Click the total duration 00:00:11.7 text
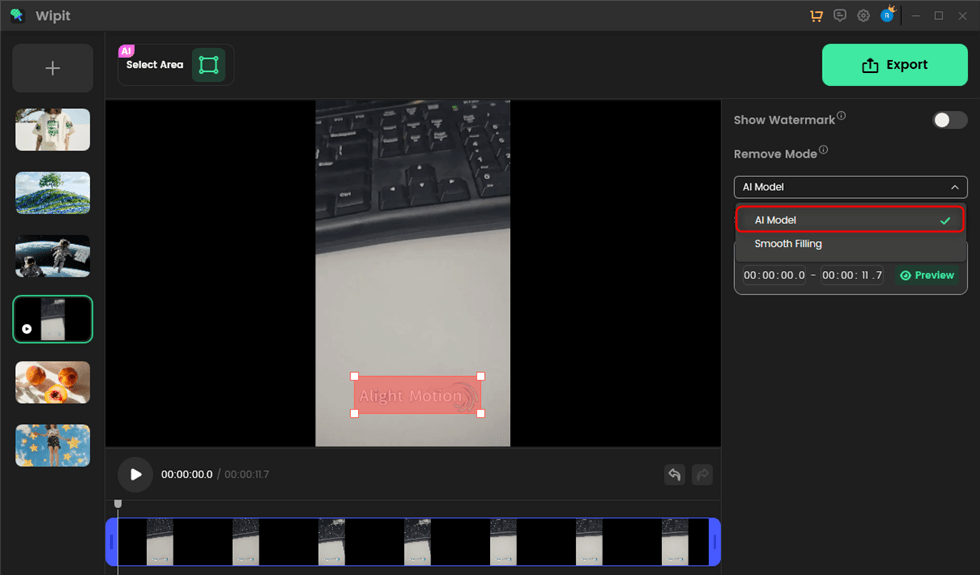Image resolution: width=980 pixels, height=575 pixels. coord(247,474)
